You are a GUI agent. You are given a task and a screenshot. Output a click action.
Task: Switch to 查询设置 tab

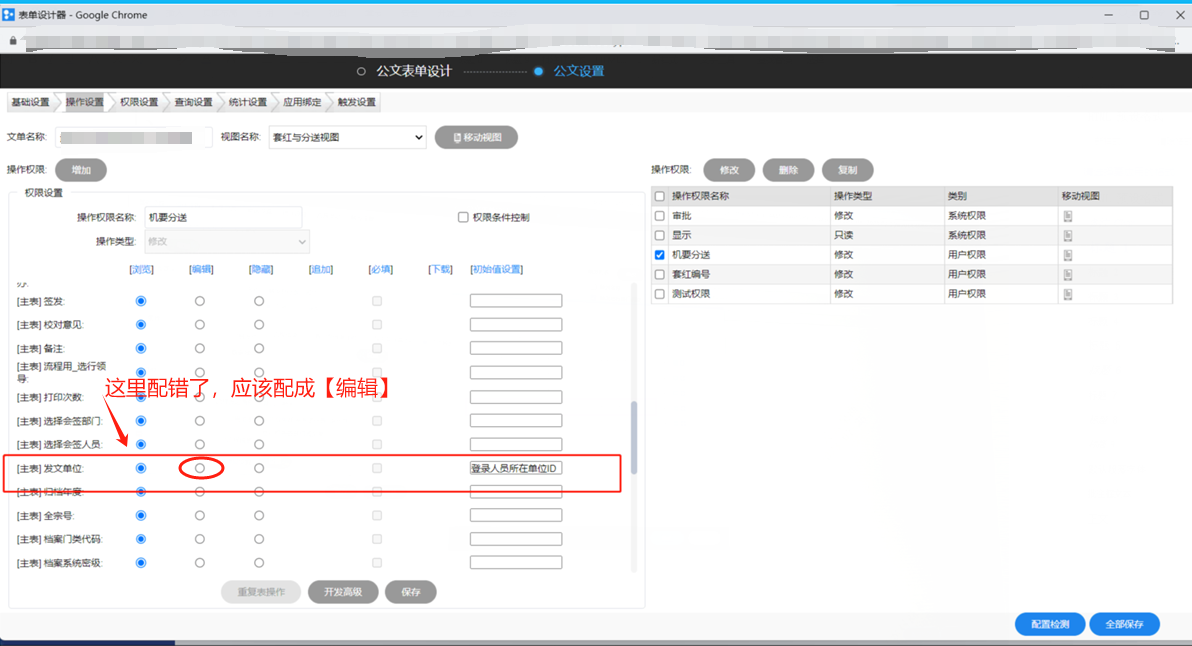(193, 102)
